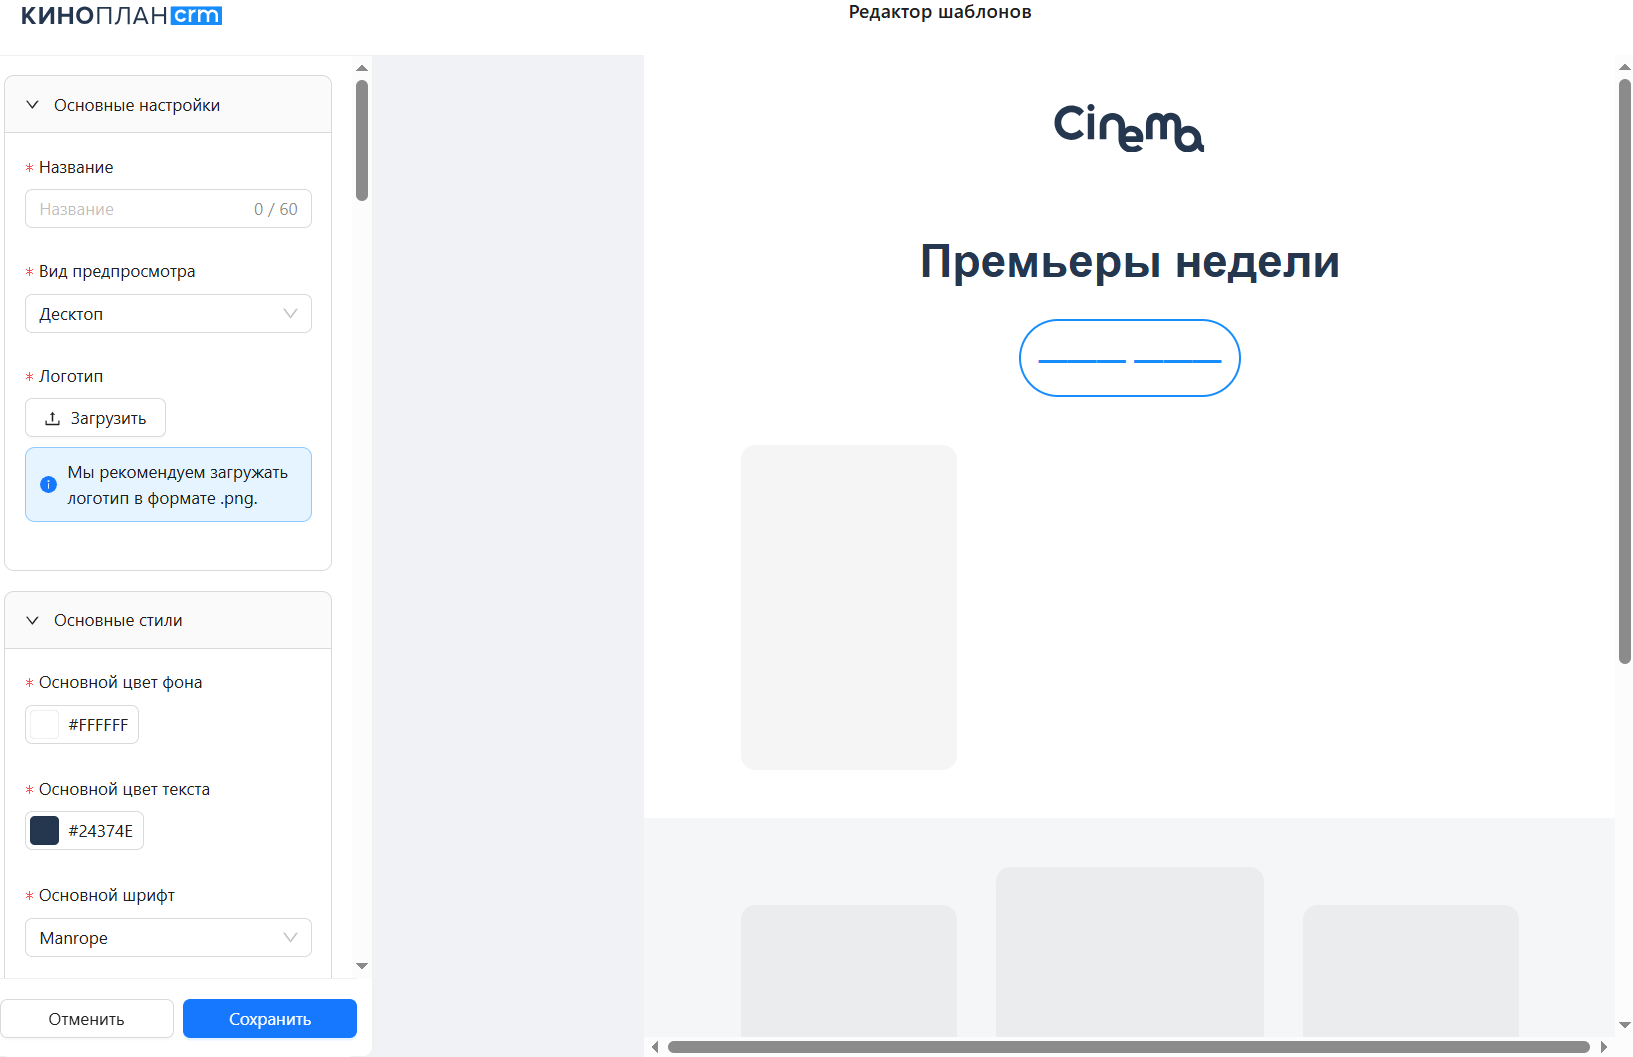Click the Премьеры недели heading in preview
This screenshot has width=1633, height=1057.
(1130, 262)
